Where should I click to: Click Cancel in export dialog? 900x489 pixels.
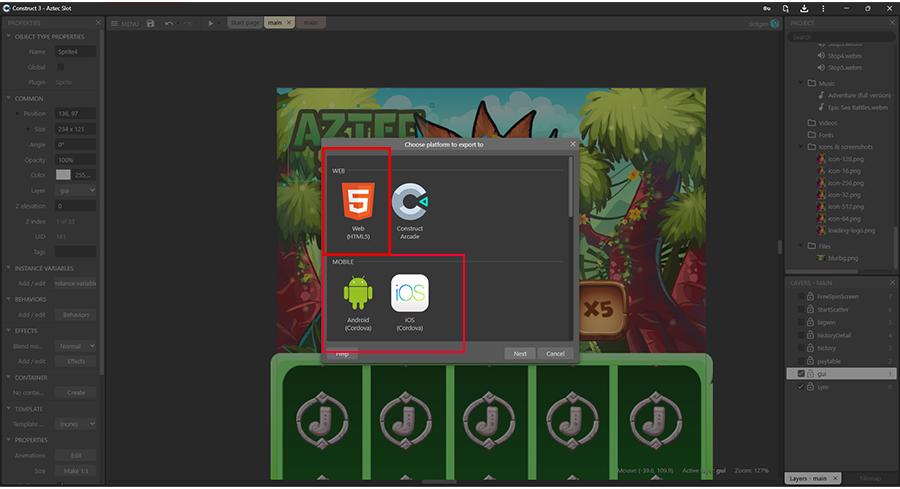point(555,354)
